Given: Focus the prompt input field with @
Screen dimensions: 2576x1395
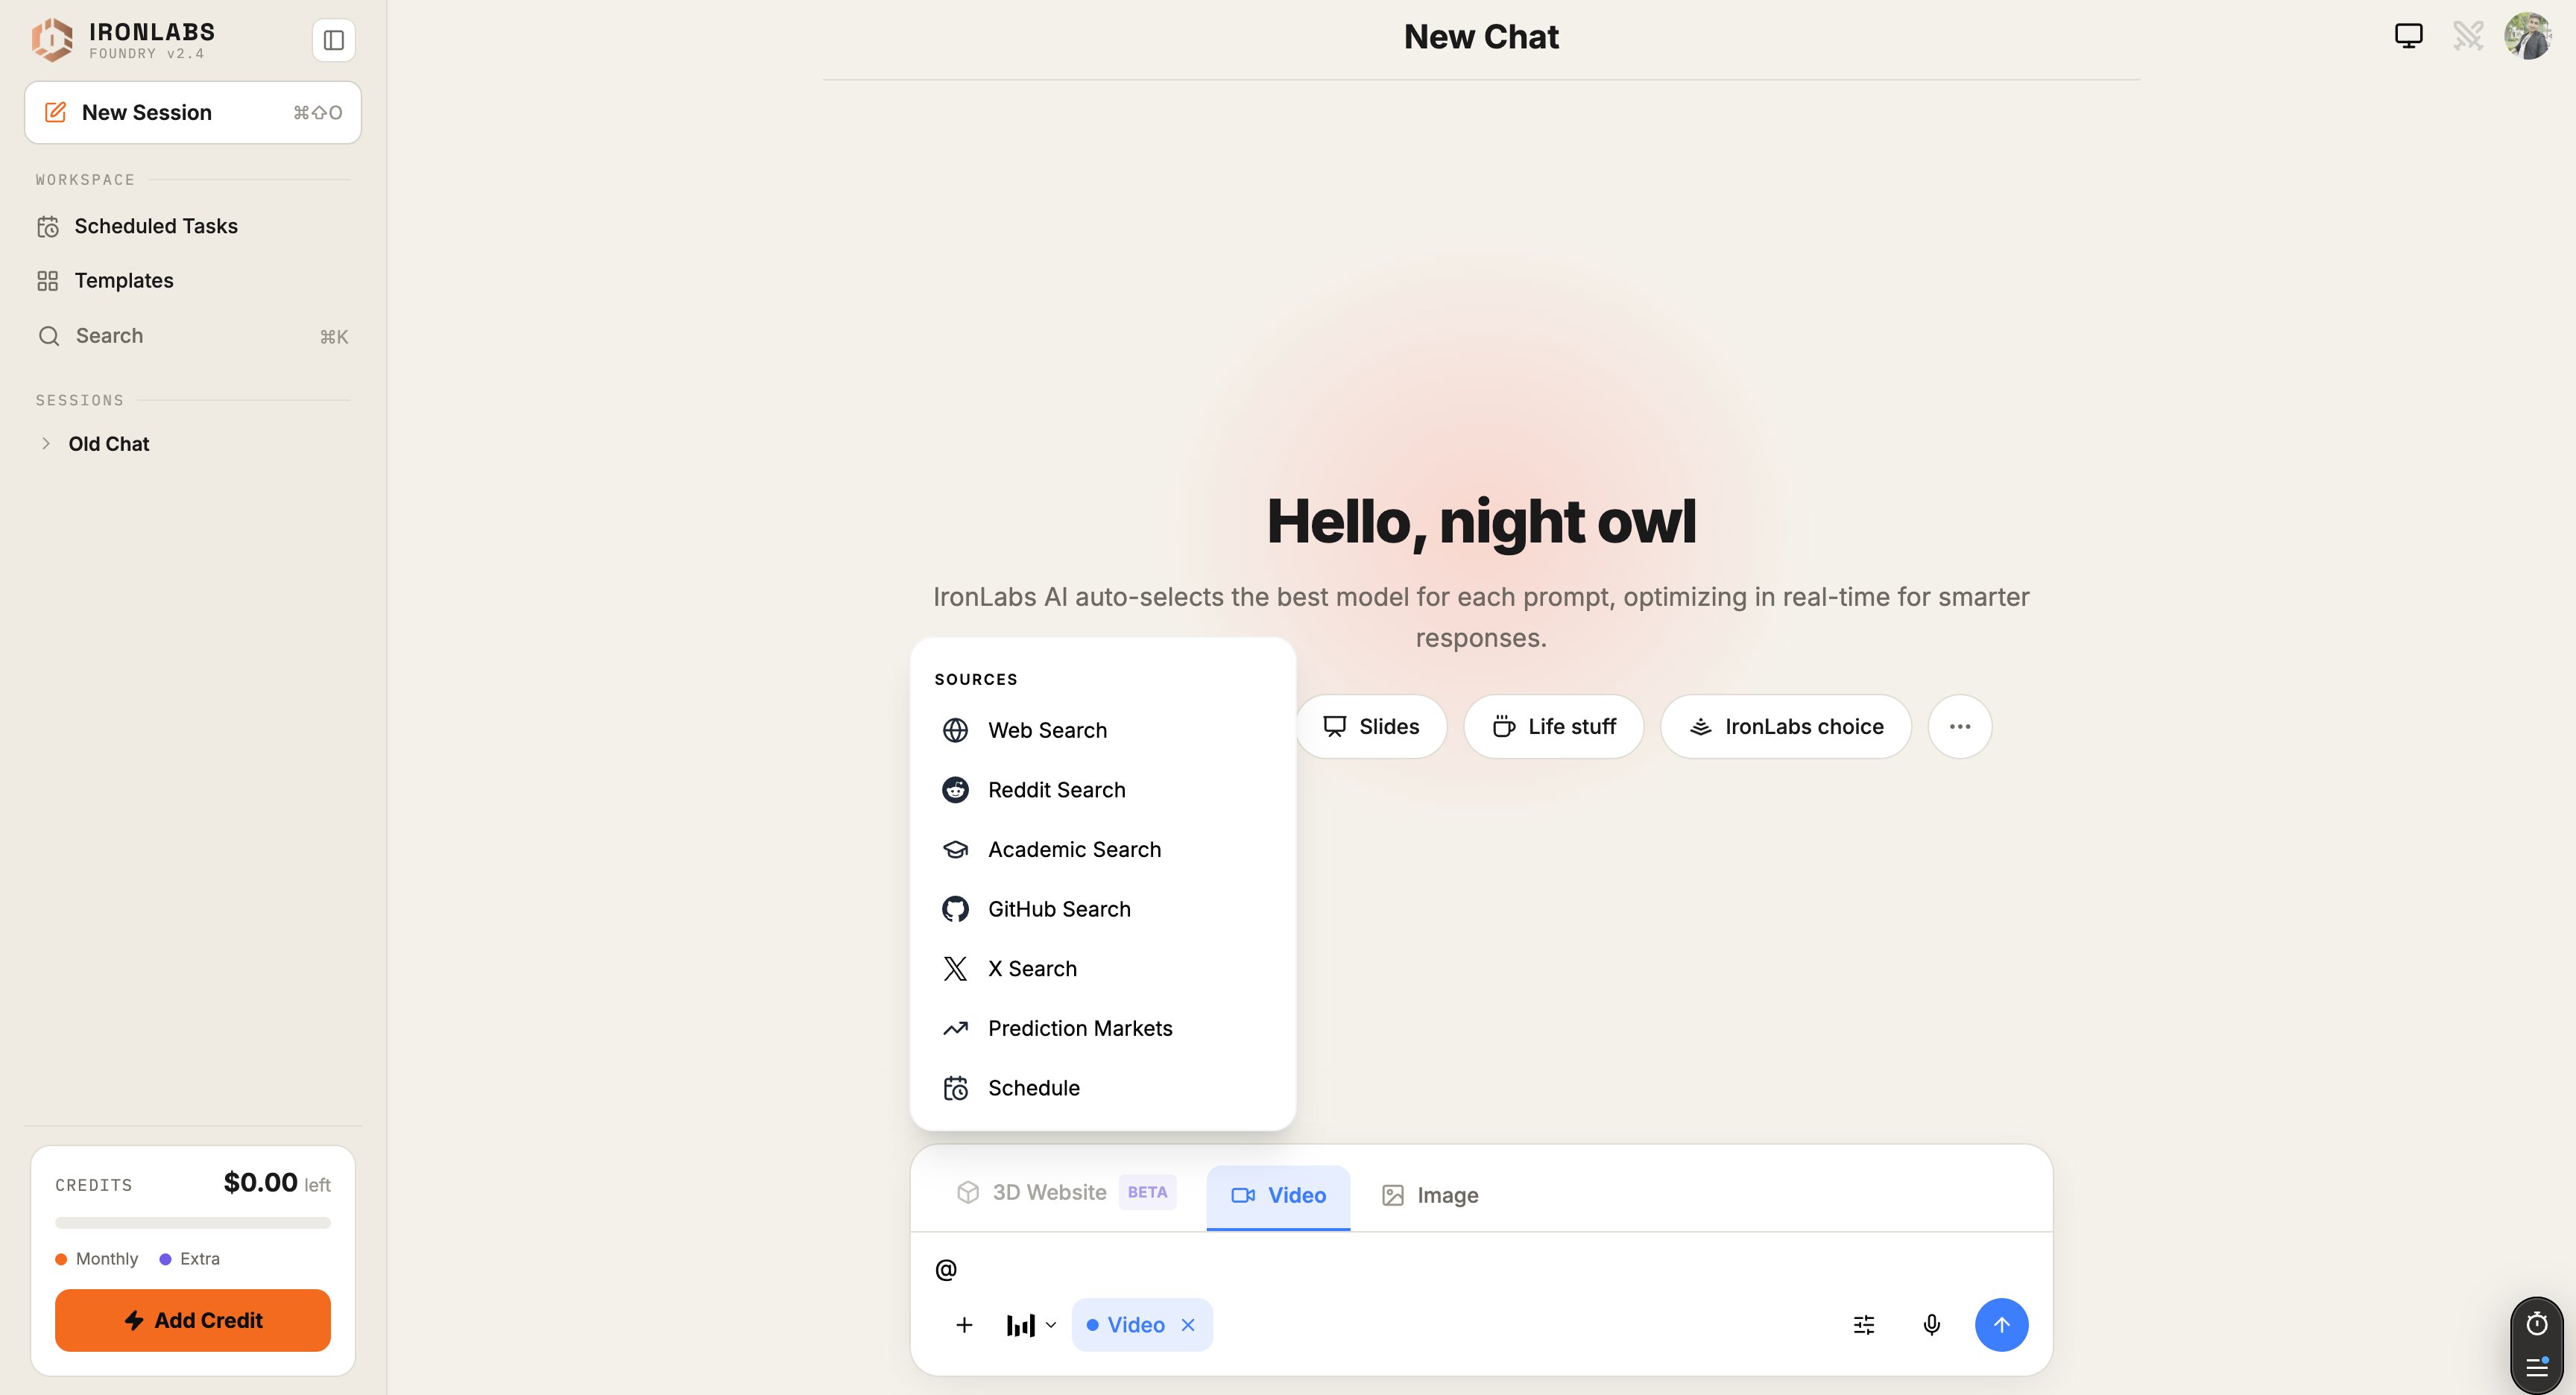Looking at the screenshot, I should 1480,1270.
